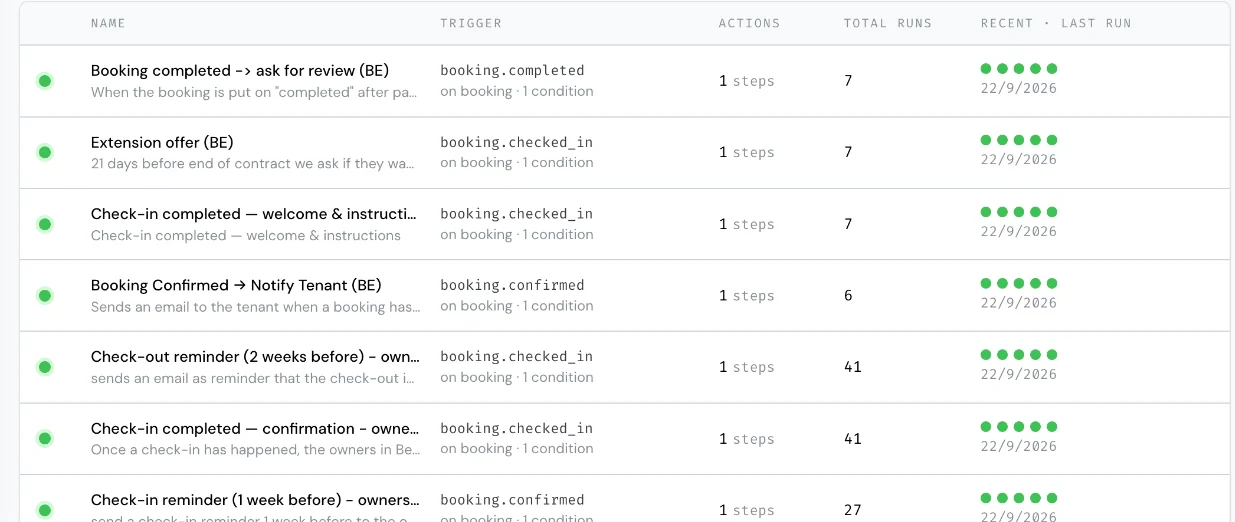Click recent run dots for Booking completed review

(1019, 69)
